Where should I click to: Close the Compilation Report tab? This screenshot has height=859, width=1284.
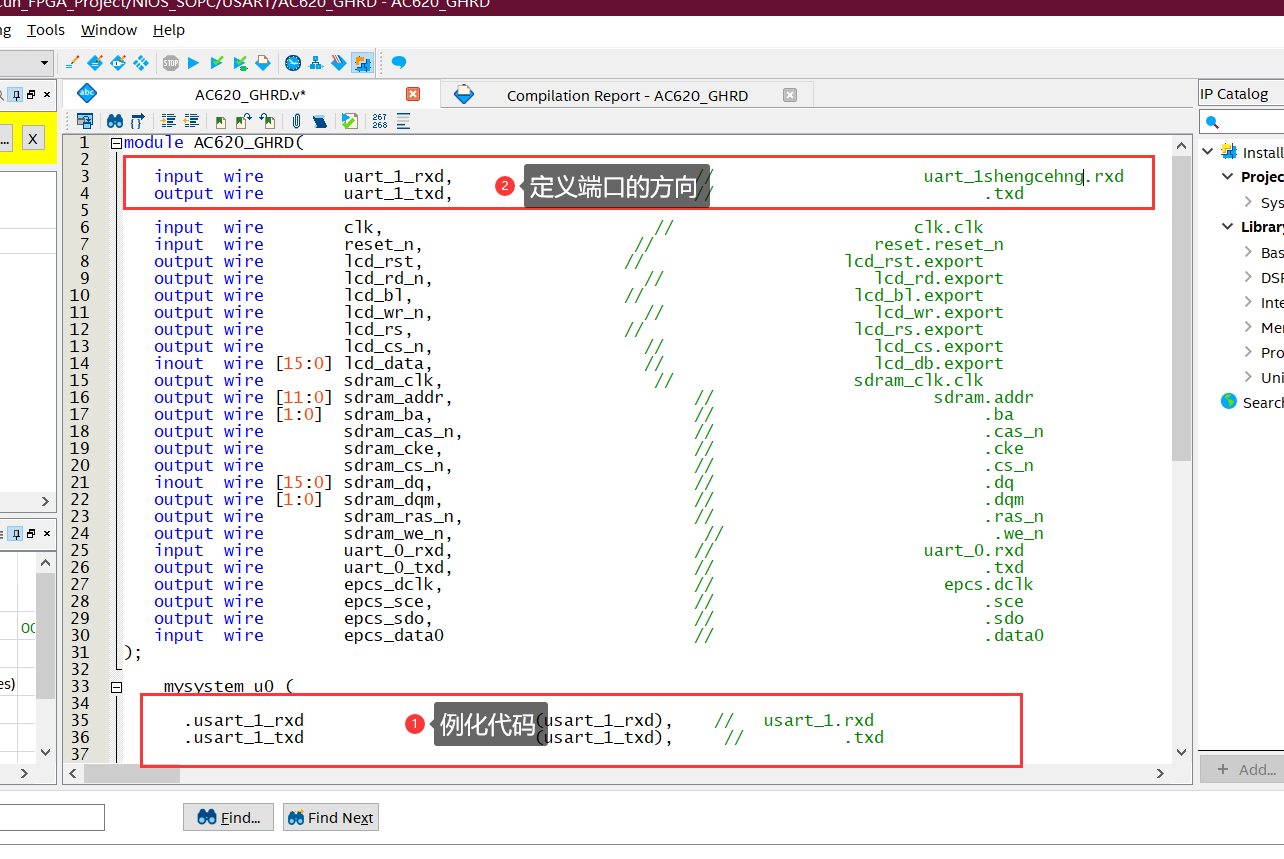point(790,95)
